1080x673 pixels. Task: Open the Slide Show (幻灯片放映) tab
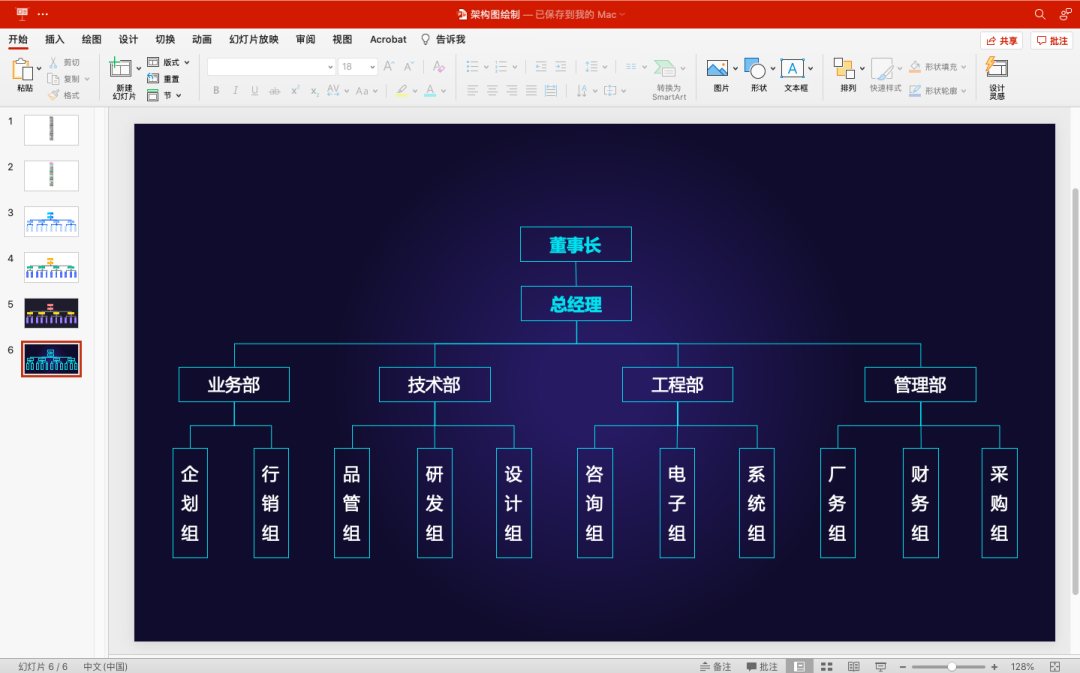pos(253,39)
